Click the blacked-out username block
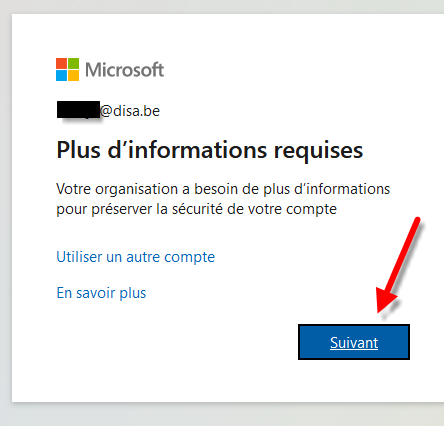444x426 pixels. pyautogui.click(x=78, y=110)
